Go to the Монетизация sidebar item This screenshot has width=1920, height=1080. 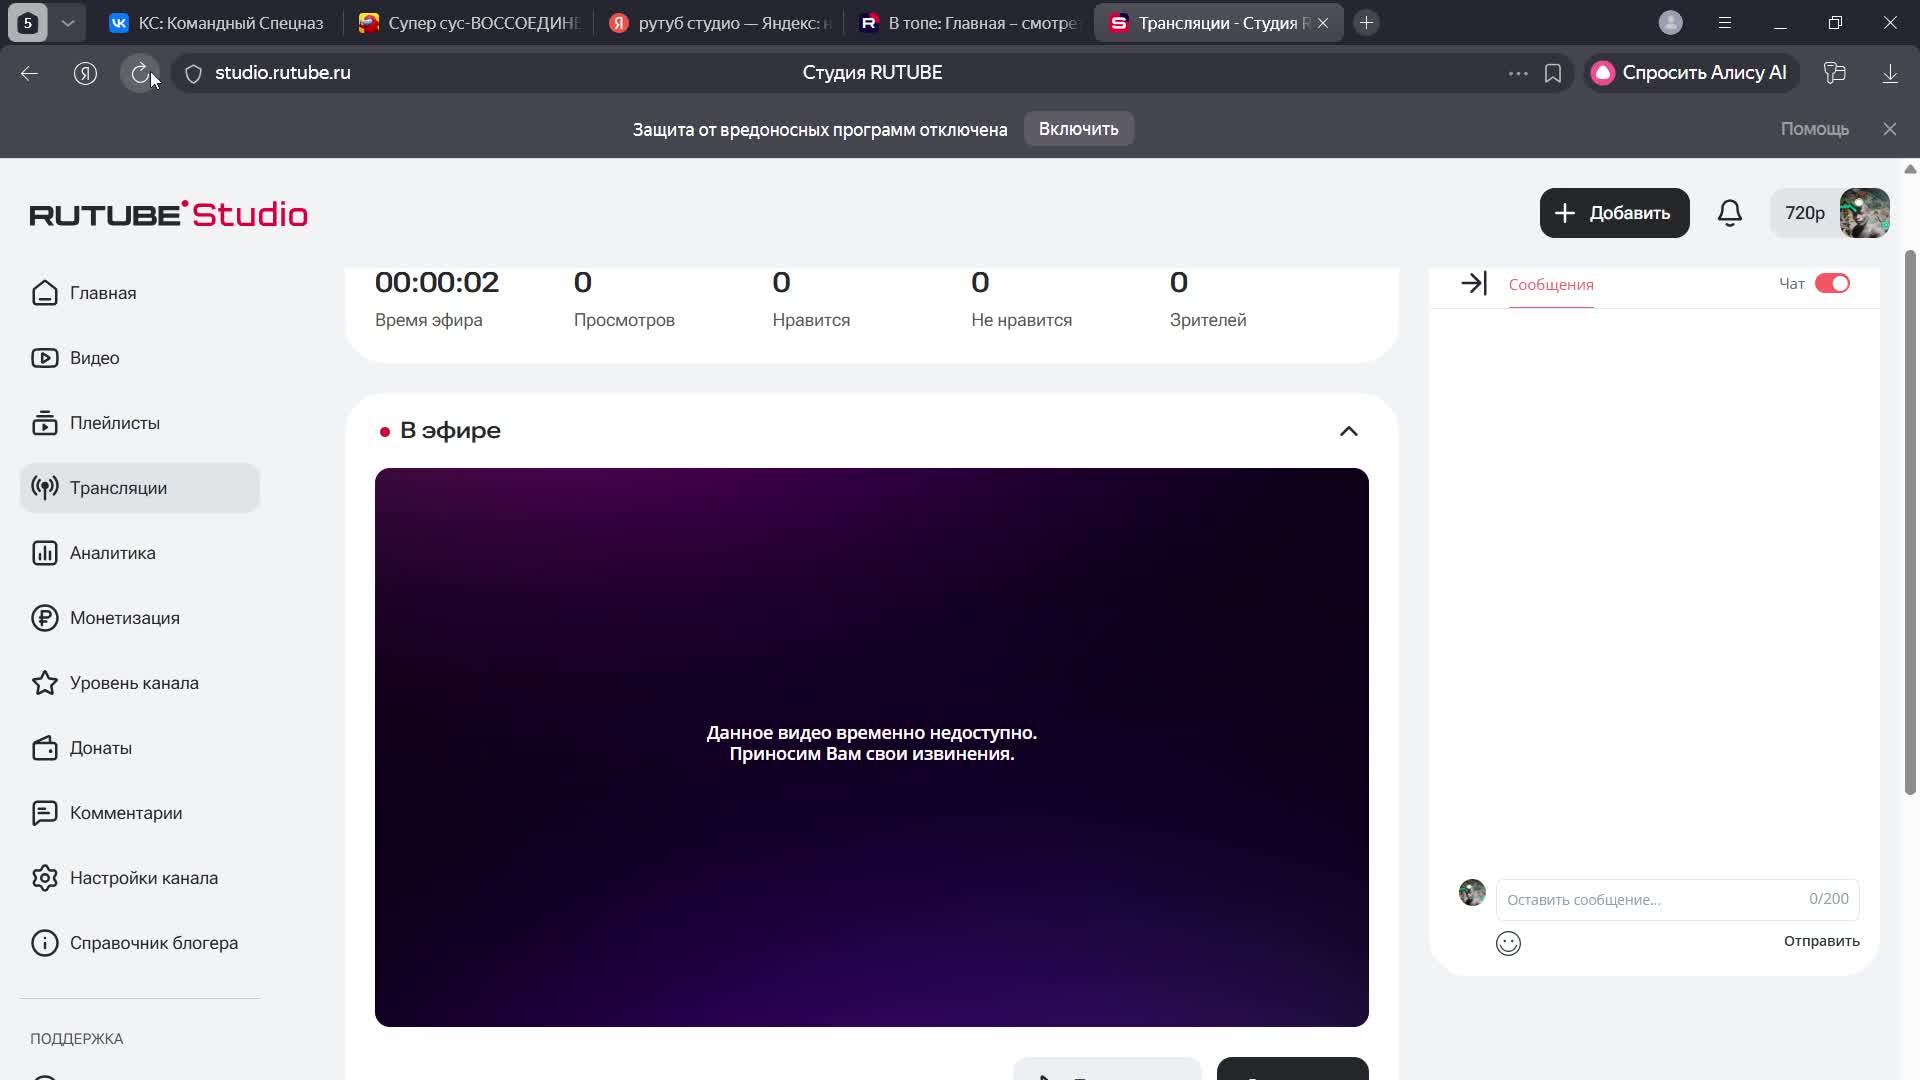point(124,618)
